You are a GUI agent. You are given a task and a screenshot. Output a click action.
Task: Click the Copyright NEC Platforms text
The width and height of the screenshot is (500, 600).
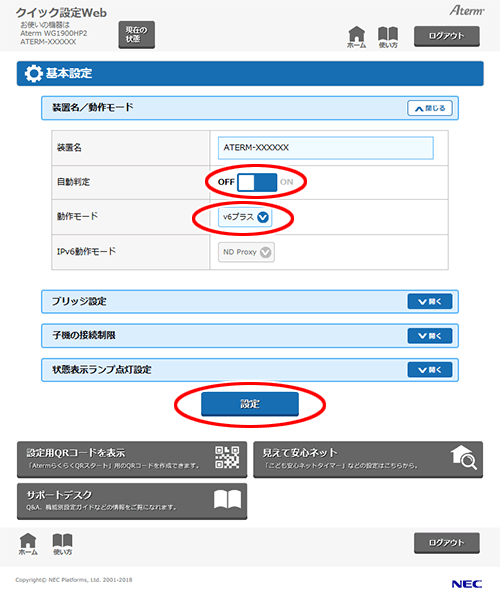pos(74,580)
